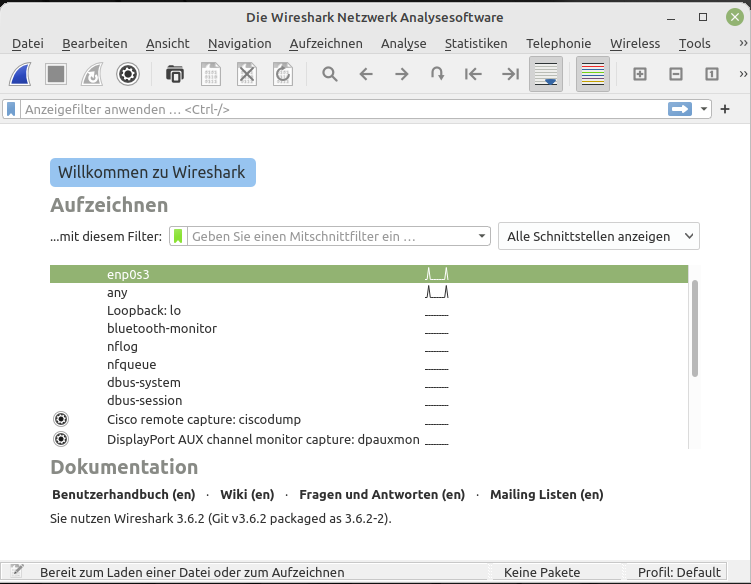Go forward in packet history arrow
Viewport: 751px width, 584px height.
[x=402, y=74]
